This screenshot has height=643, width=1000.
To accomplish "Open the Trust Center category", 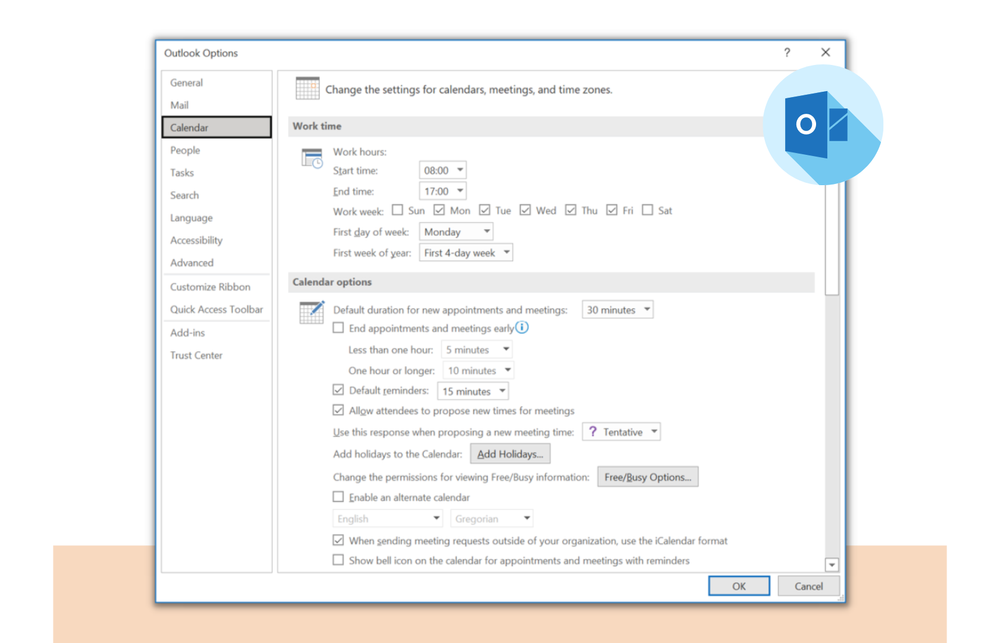I will point(216,355).
